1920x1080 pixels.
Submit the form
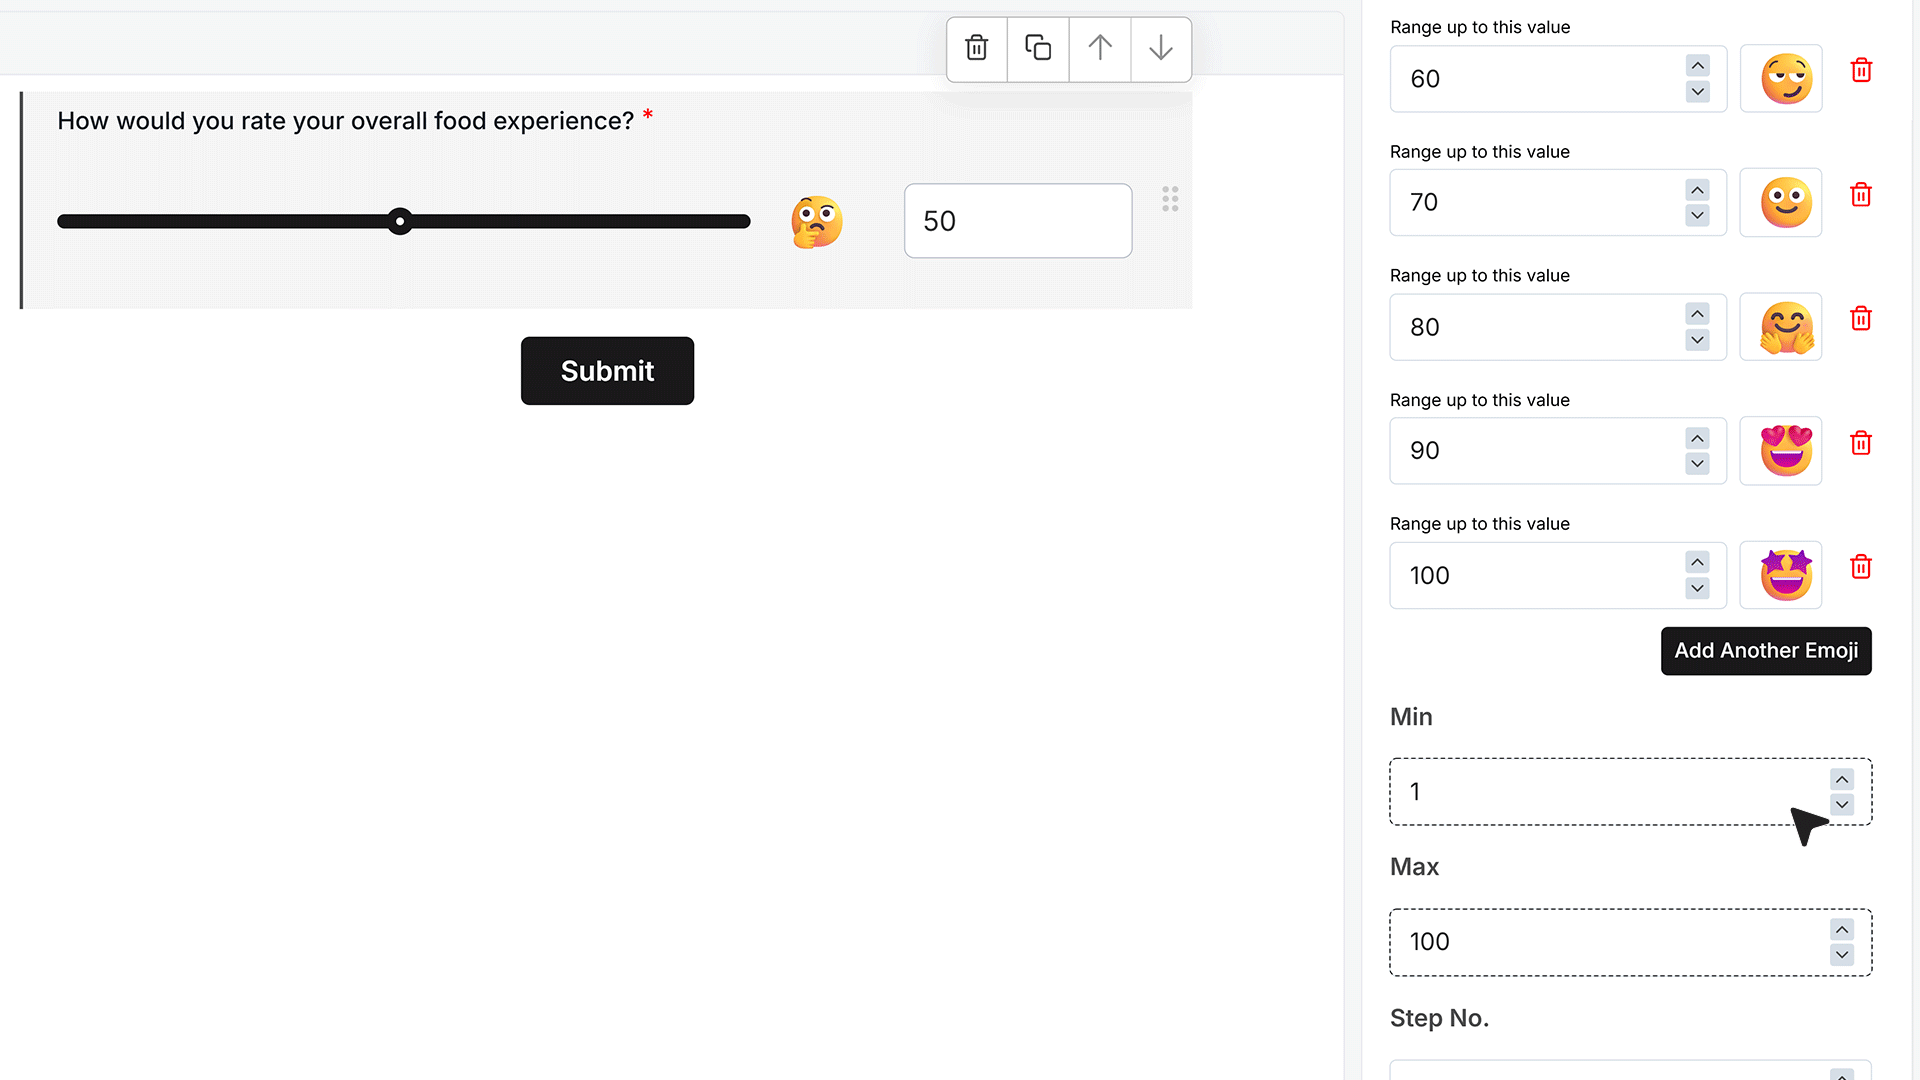click(x=607, y=371)
